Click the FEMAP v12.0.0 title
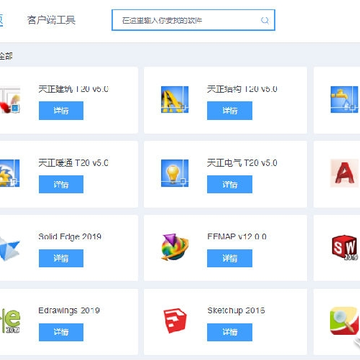Image resolution: width=360 pixels, height=360 pixels. 237,237
